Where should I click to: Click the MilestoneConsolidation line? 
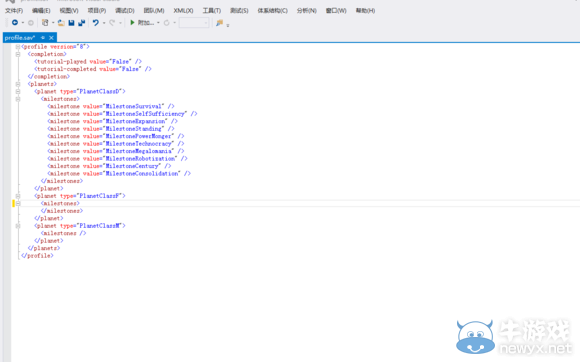(x=119, y=173)
